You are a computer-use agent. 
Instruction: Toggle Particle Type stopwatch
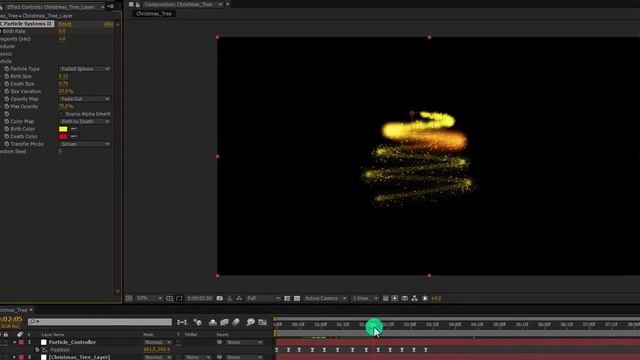(x=7, y=69)
